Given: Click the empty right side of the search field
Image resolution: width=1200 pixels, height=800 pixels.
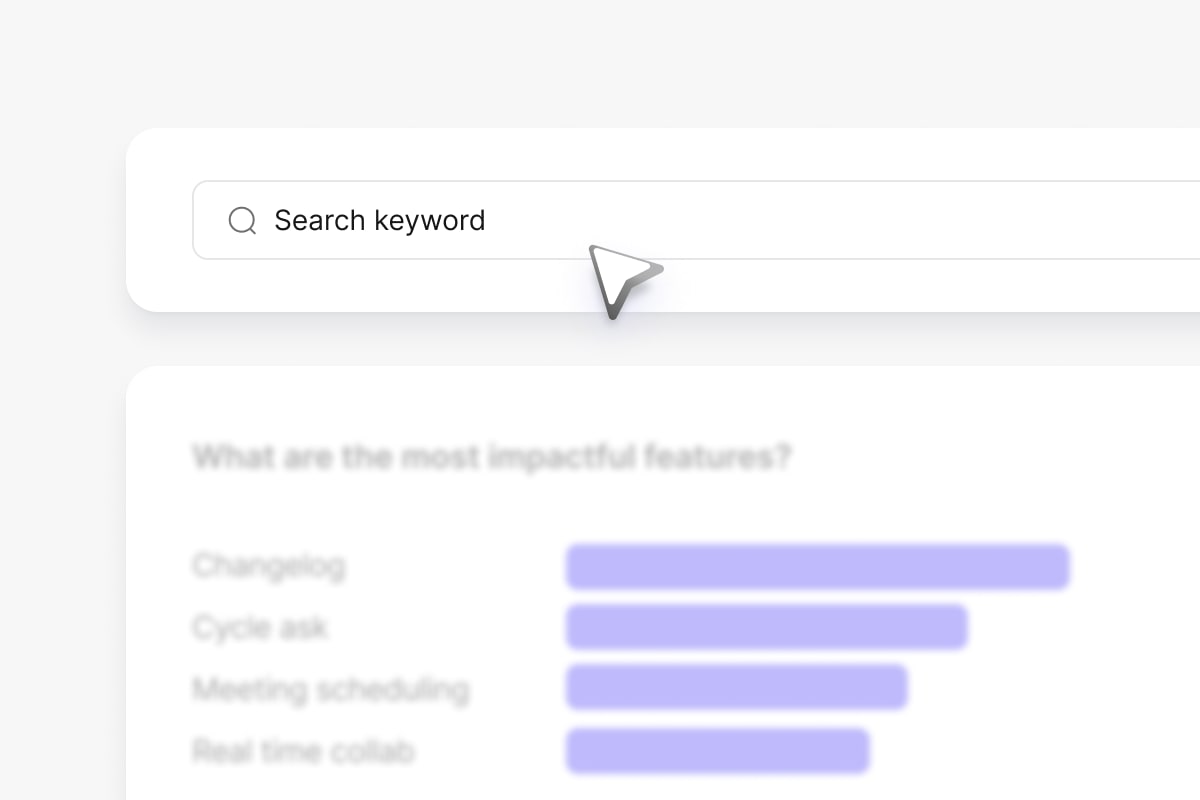Looking at the screenshot, I should [950, 220].
